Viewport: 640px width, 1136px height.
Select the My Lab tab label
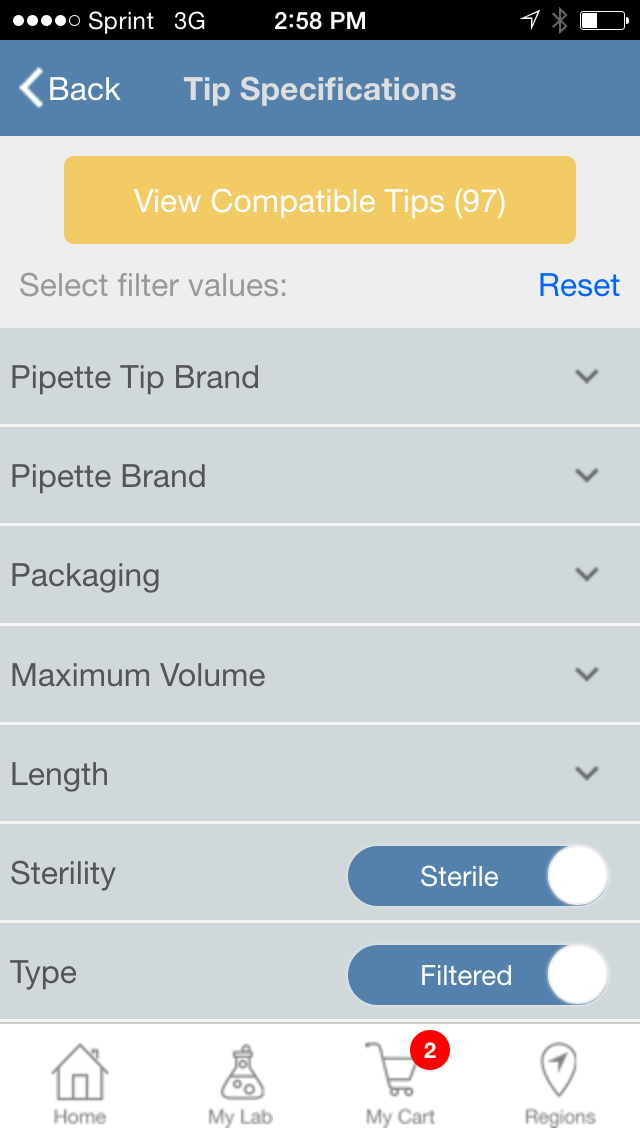tap(240, 1116)
